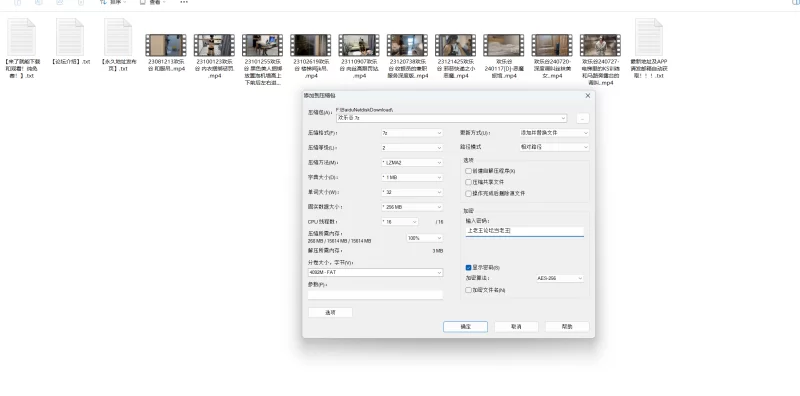The image size is (800, 396).
Task: Enable 加密文件名 checkbox
Action: click(468, 290)
